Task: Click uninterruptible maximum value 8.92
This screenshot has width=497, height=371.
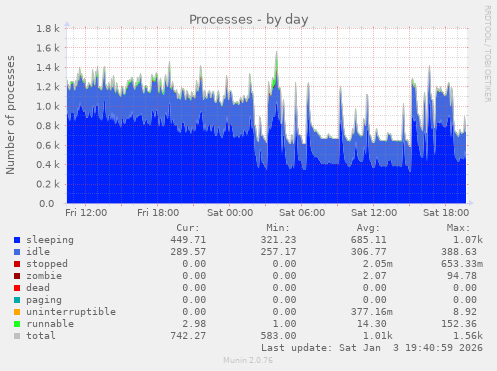Action: coord(465,312)
